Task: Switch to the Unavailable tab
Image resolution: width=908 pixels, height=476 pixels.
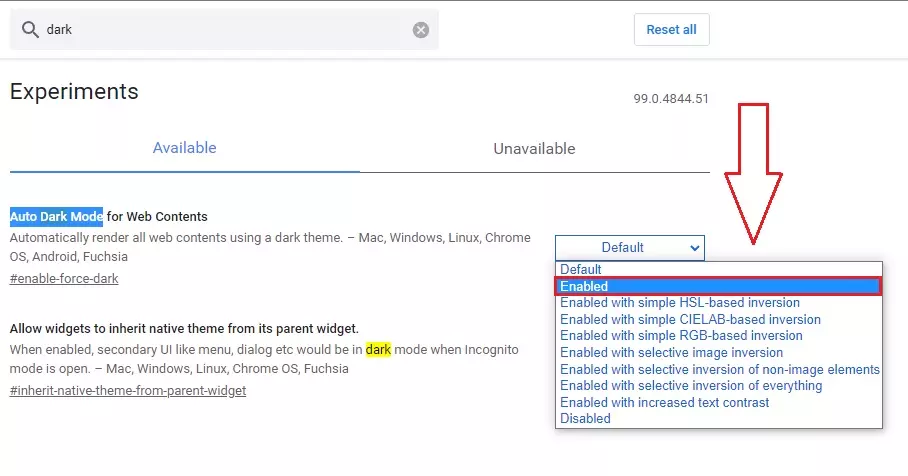Action: [x=534, y=149]
